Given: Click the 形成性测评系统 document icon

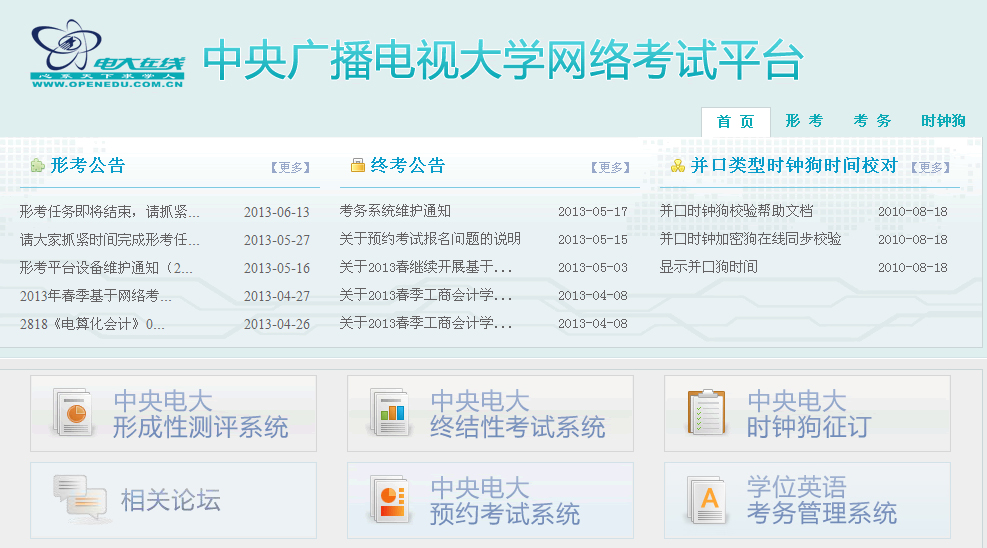Looking at the screenshot, I should click(x=74, y=413).
